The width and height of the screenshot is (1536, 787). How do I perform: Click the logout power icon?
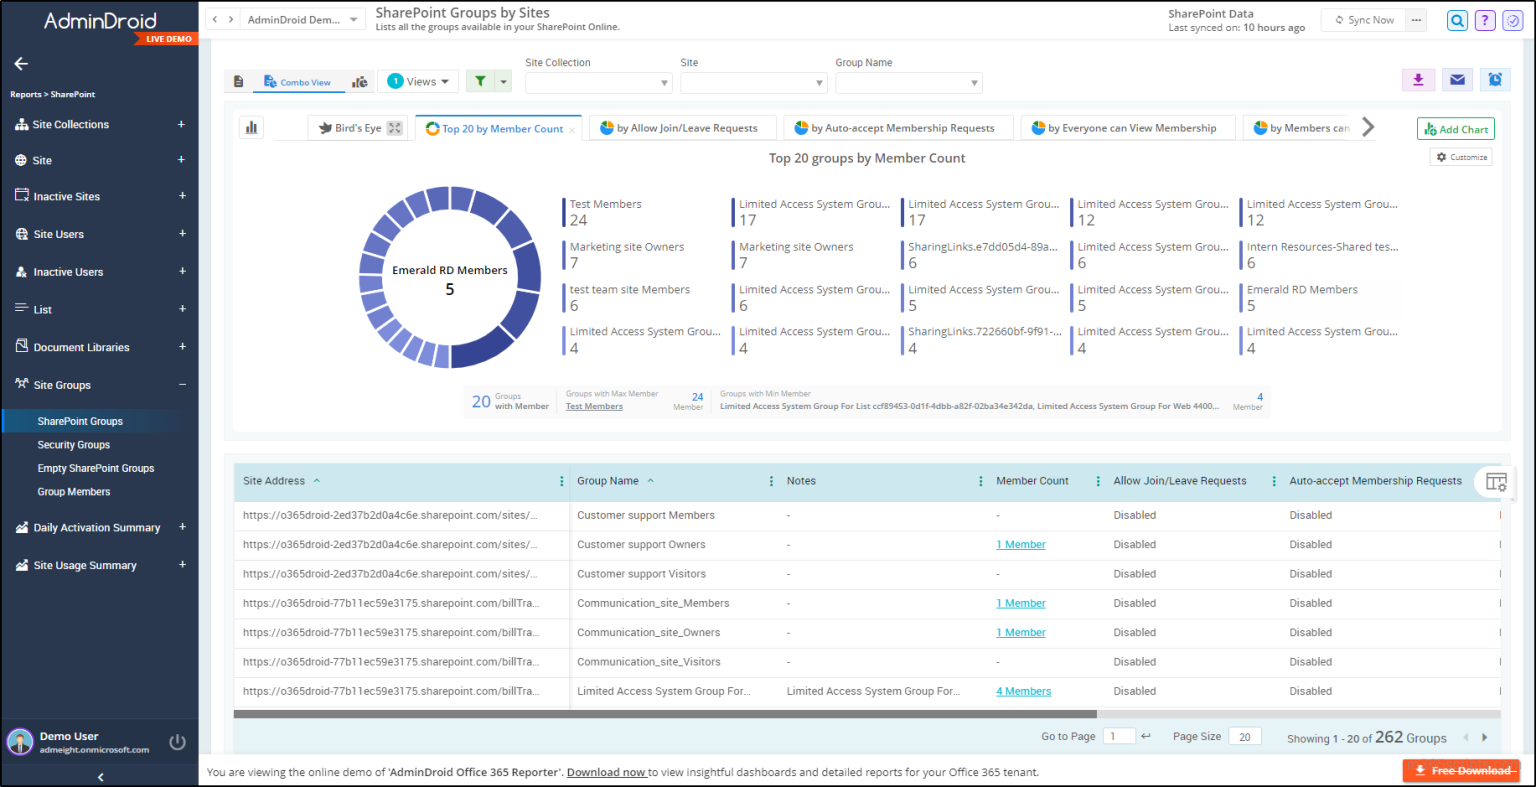tap(177, 741)
